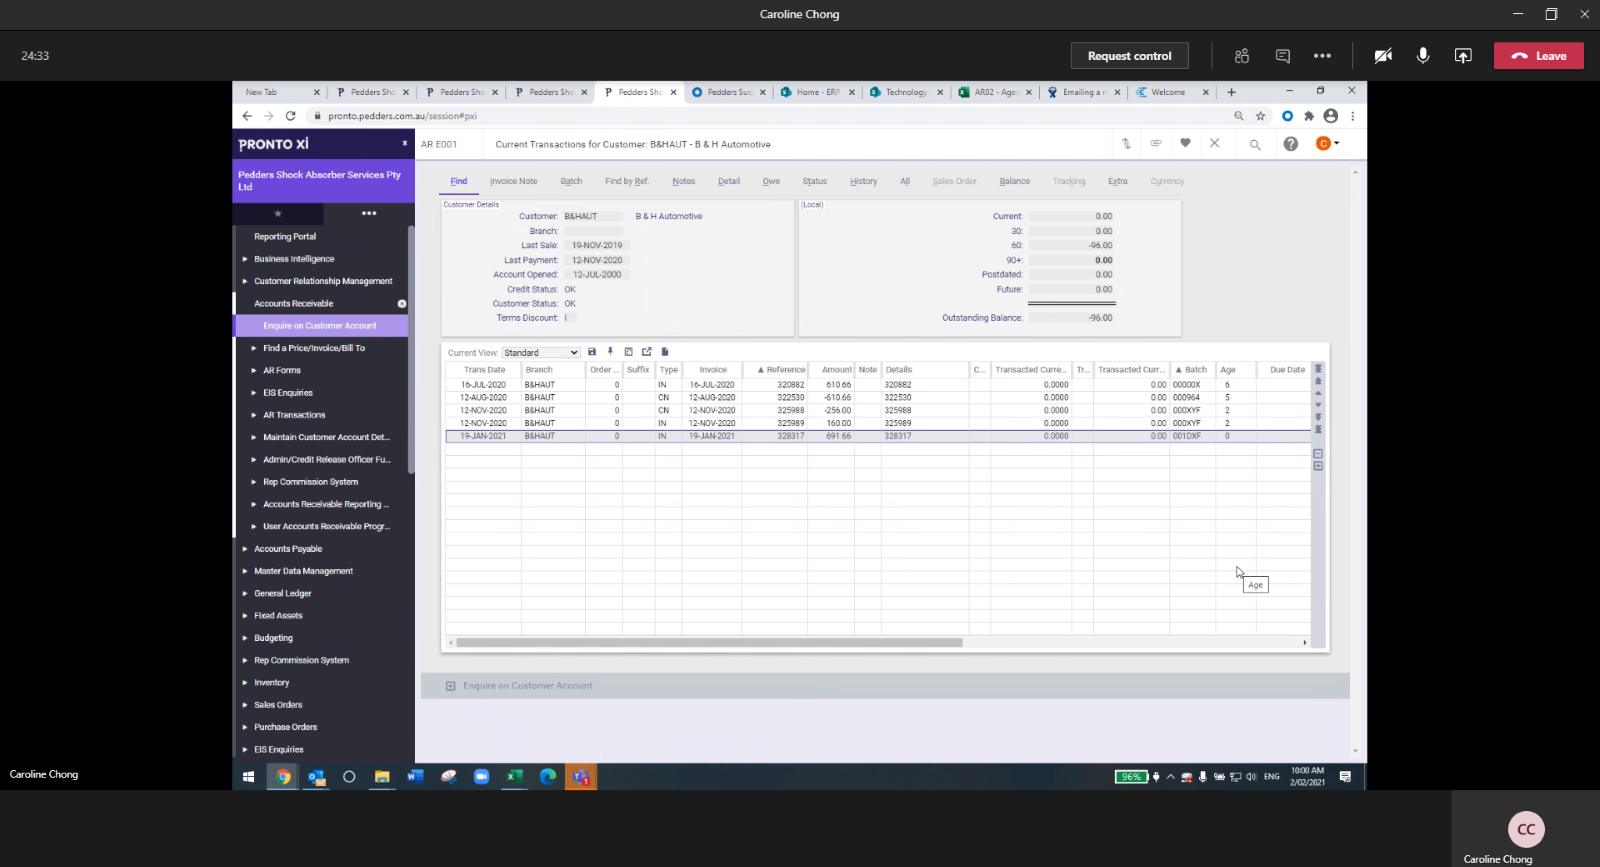
Task: Open the Notes tab
Action: (684, 181)
